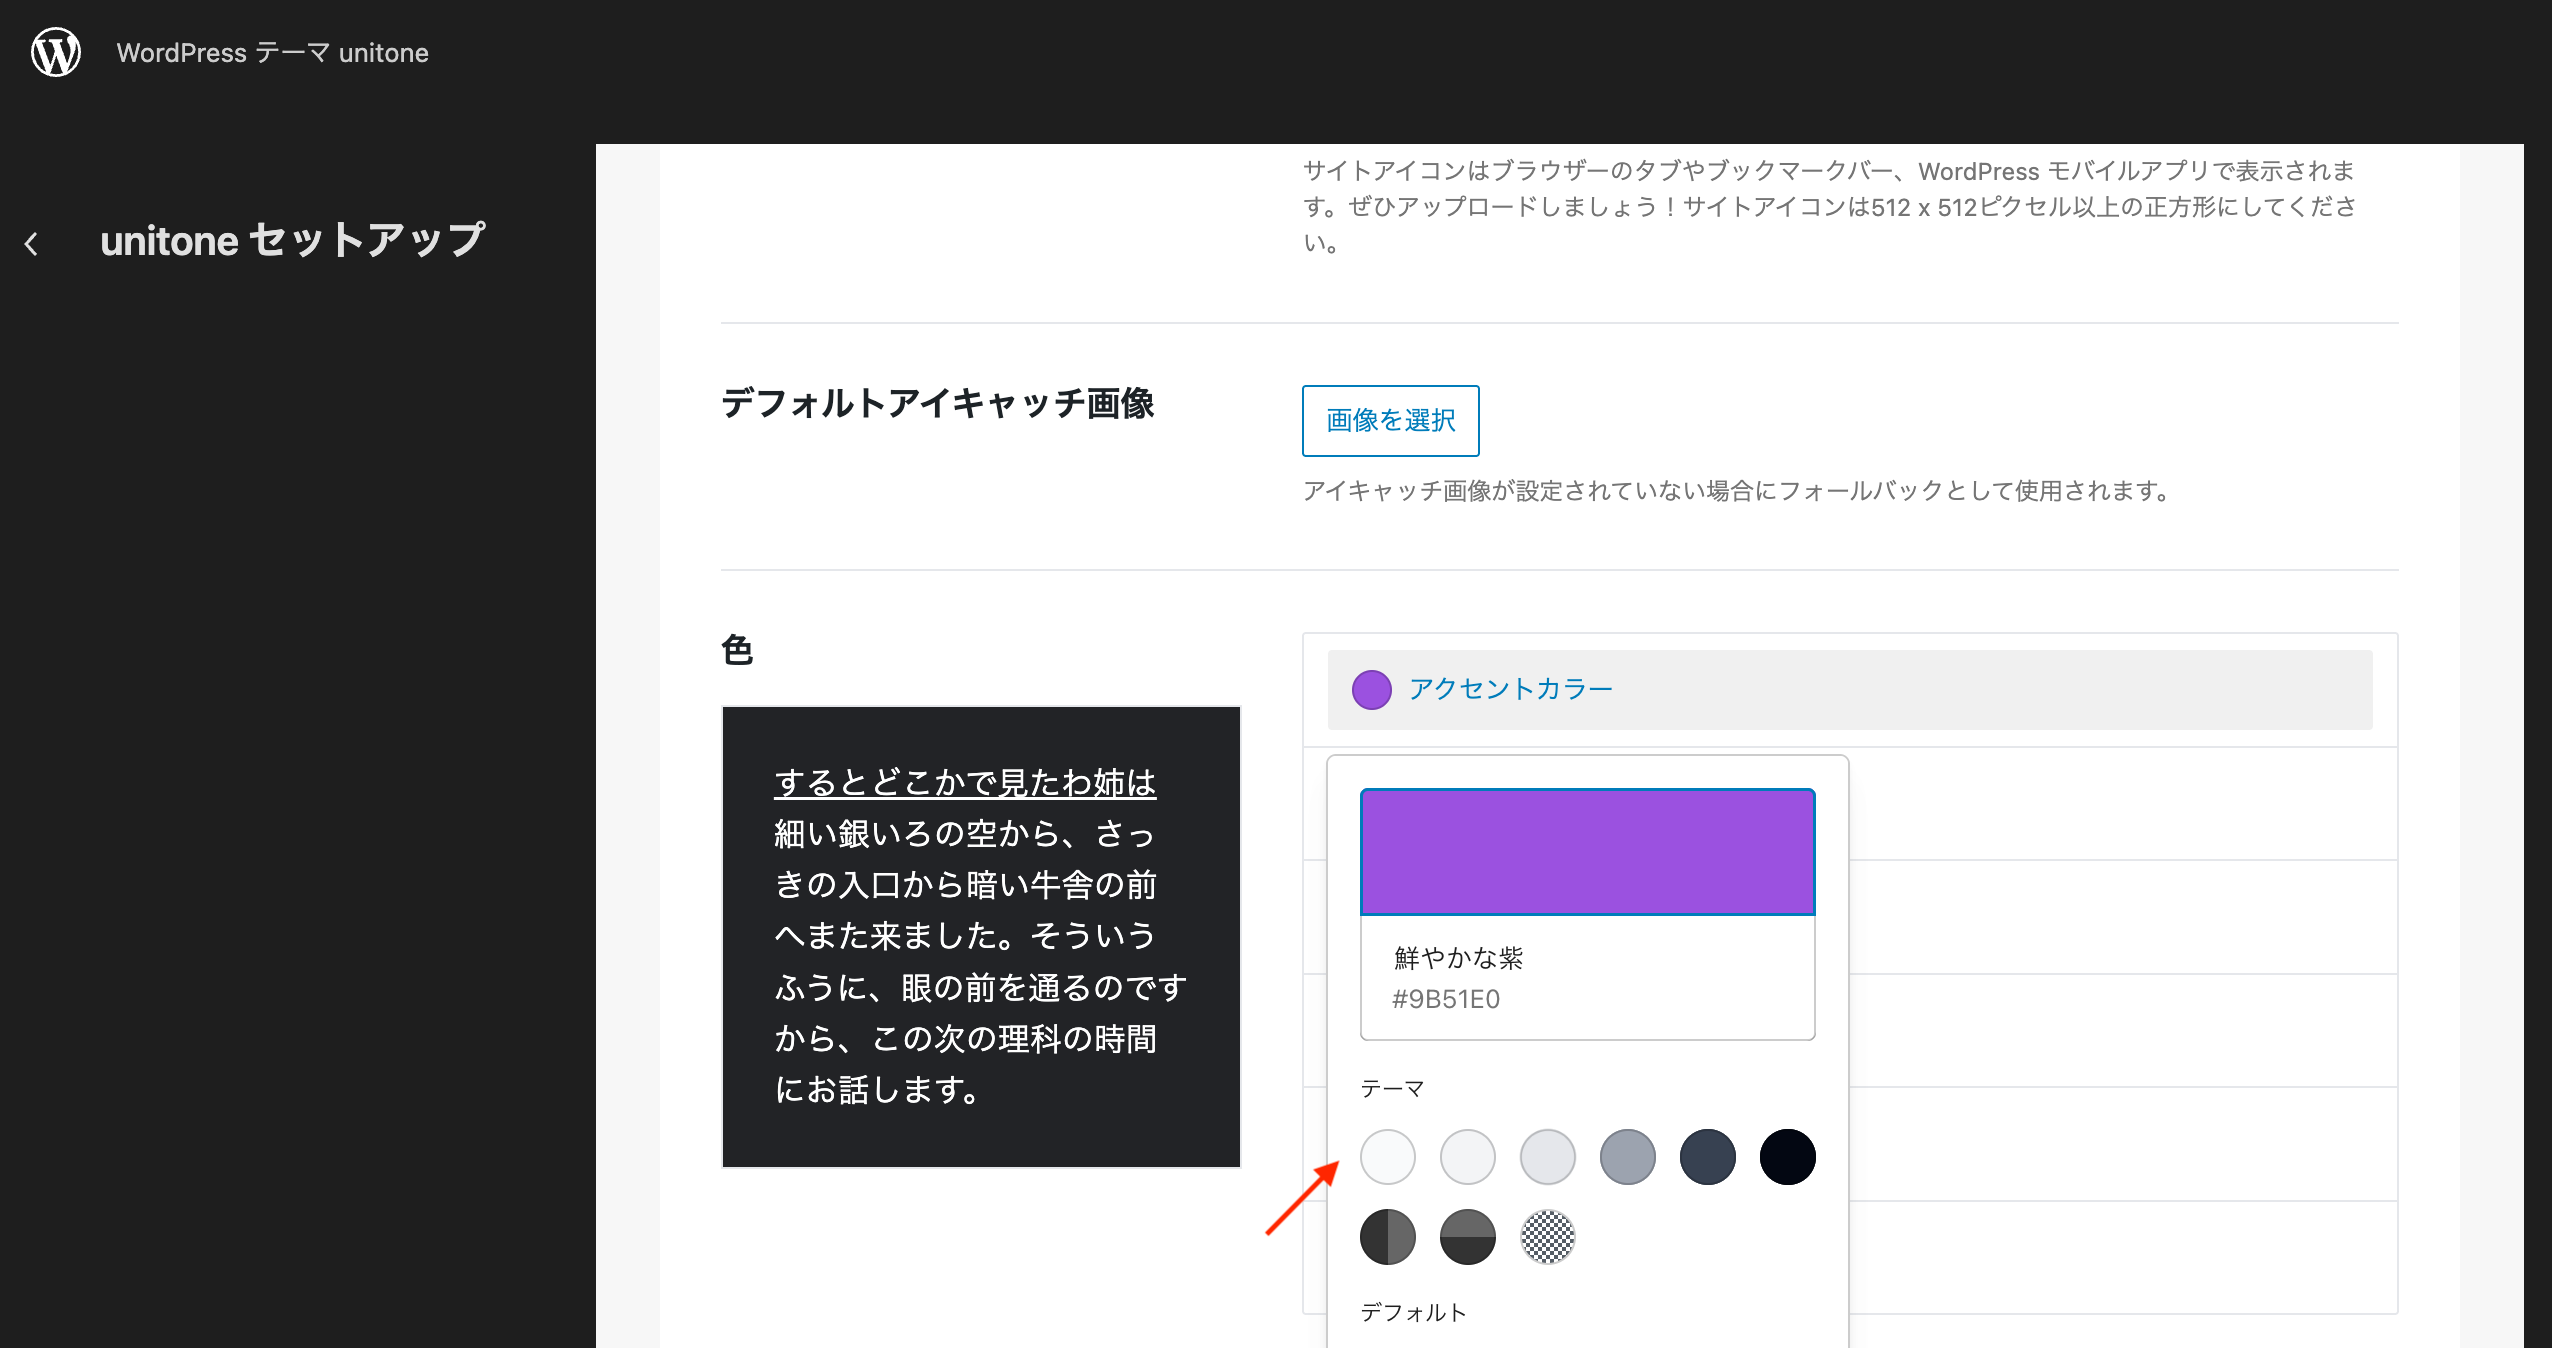Open the custom color picker purple preview

tap(1587, 852)
